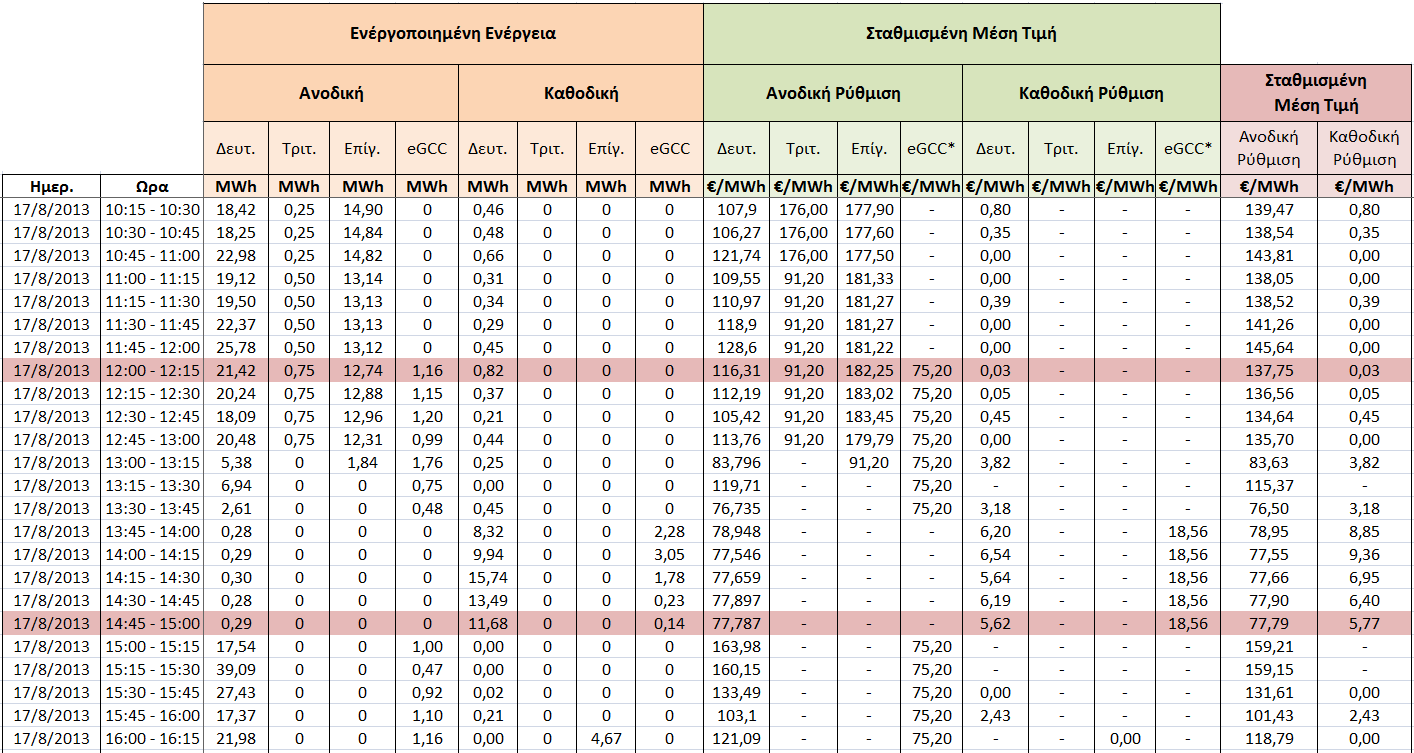
Task: Select the downward value 4,67
Action: (x=607, y=739)
